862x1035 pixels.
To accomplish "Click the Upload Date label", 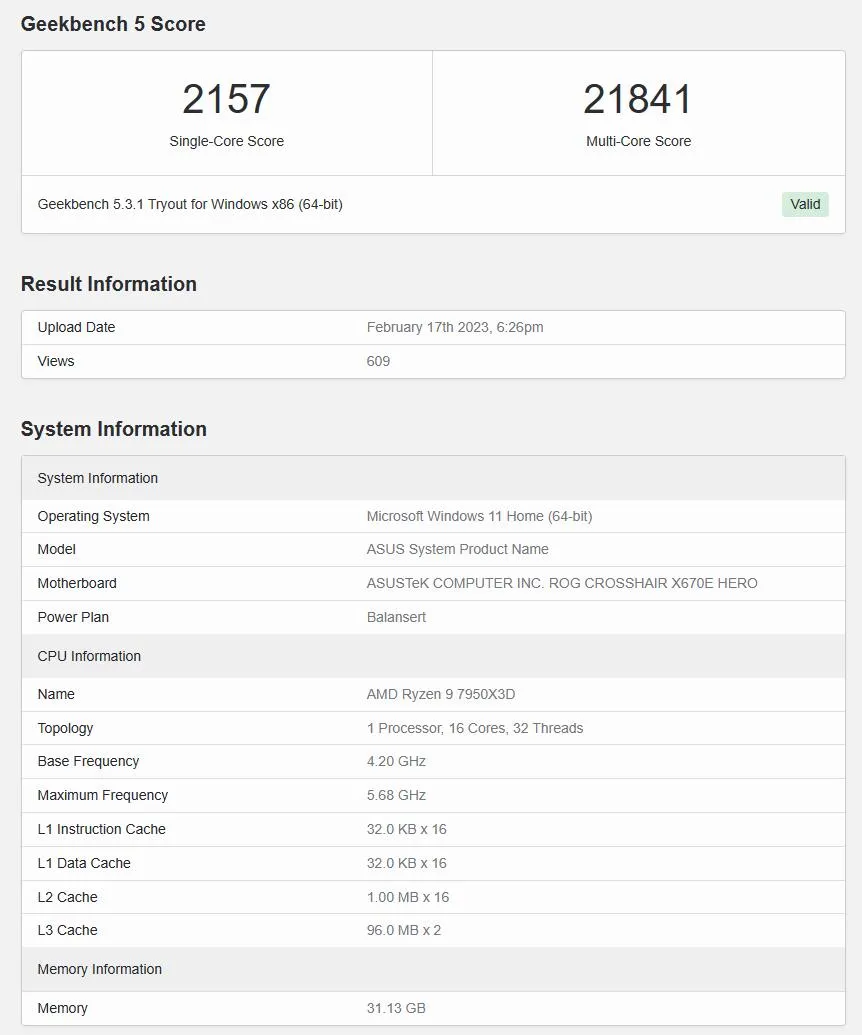I will point(76,327).
